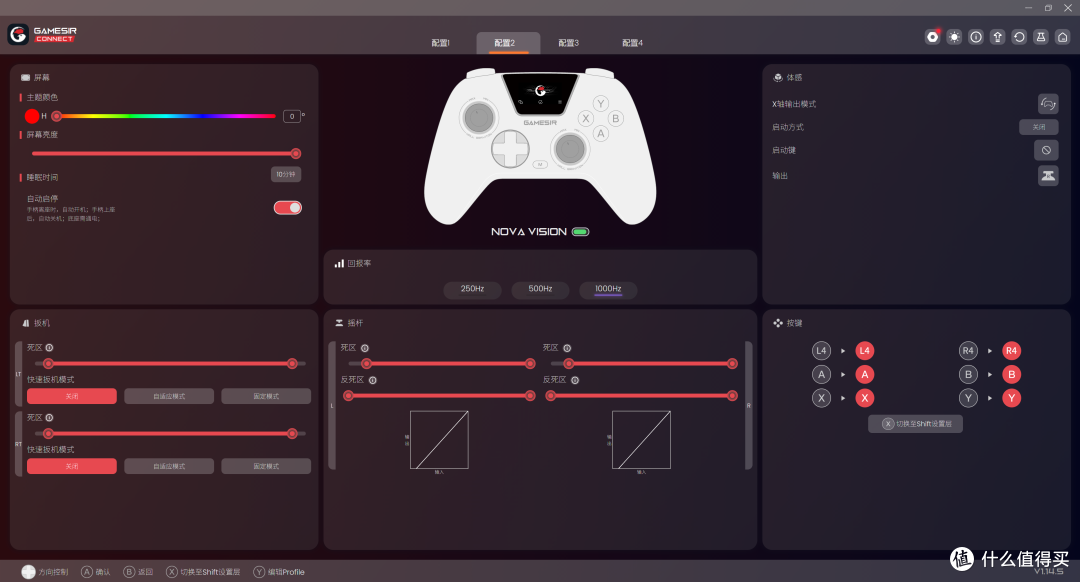Click the left stick response curve graph

coord(439,440)
